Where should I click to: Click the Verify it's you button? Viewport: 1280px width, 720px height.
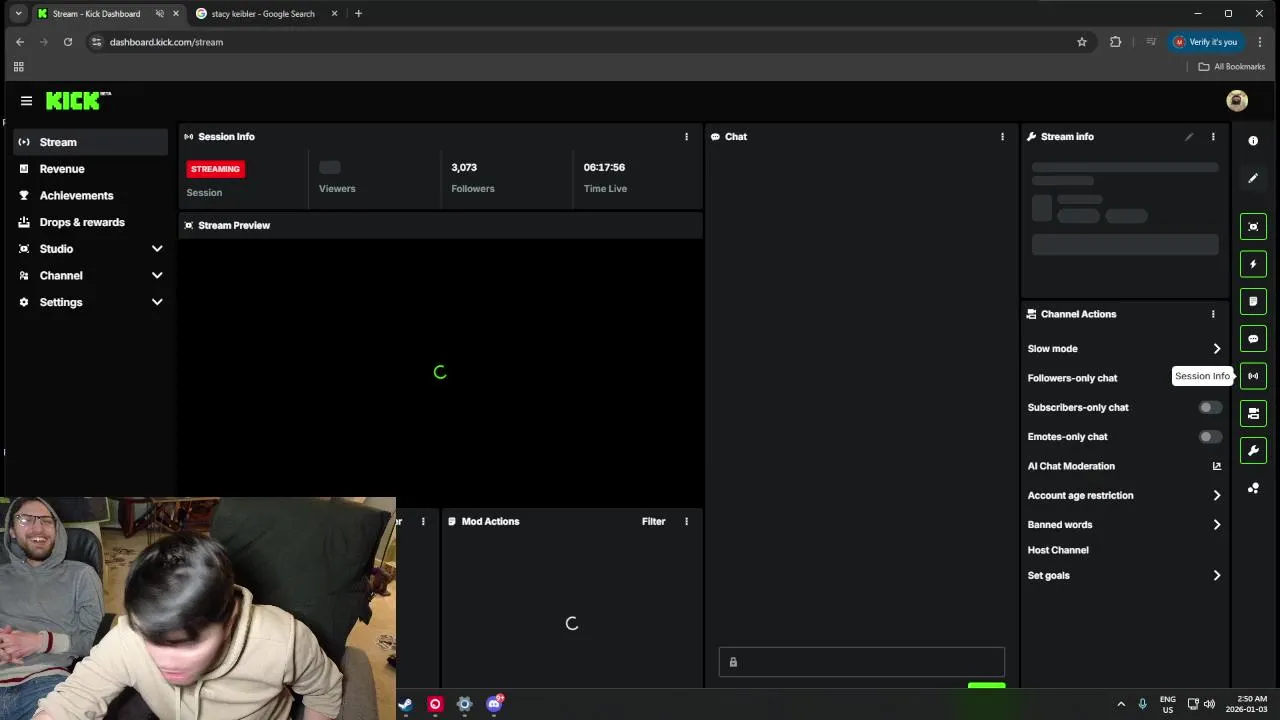coord(1206,42)
